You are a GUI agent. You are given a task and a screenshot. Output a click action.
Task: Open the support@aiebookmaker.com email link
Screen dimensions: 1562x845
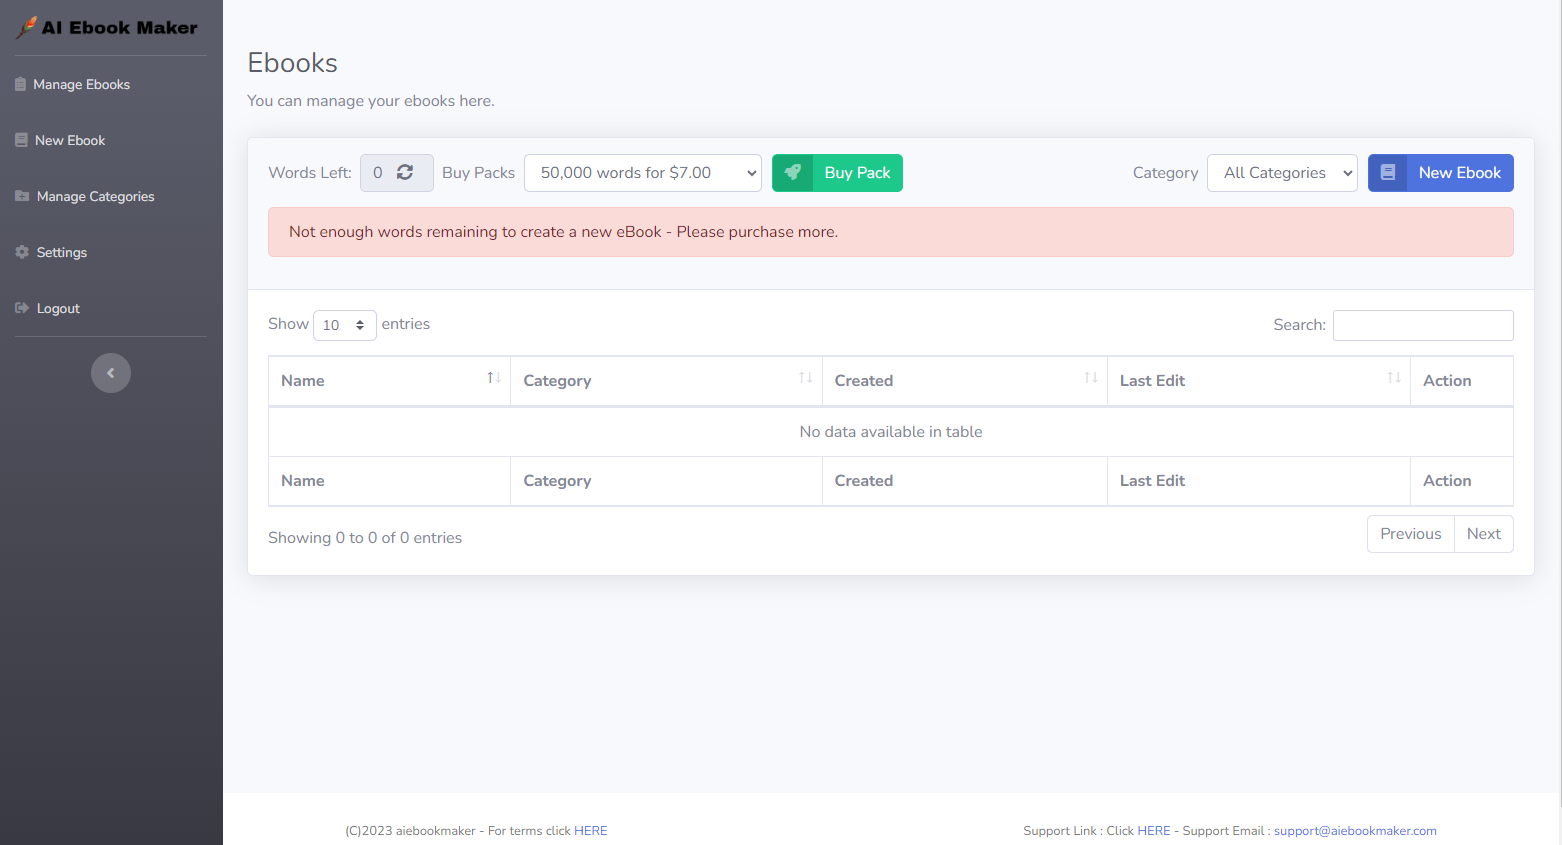pyautogui.click(x=1355, y=831)
